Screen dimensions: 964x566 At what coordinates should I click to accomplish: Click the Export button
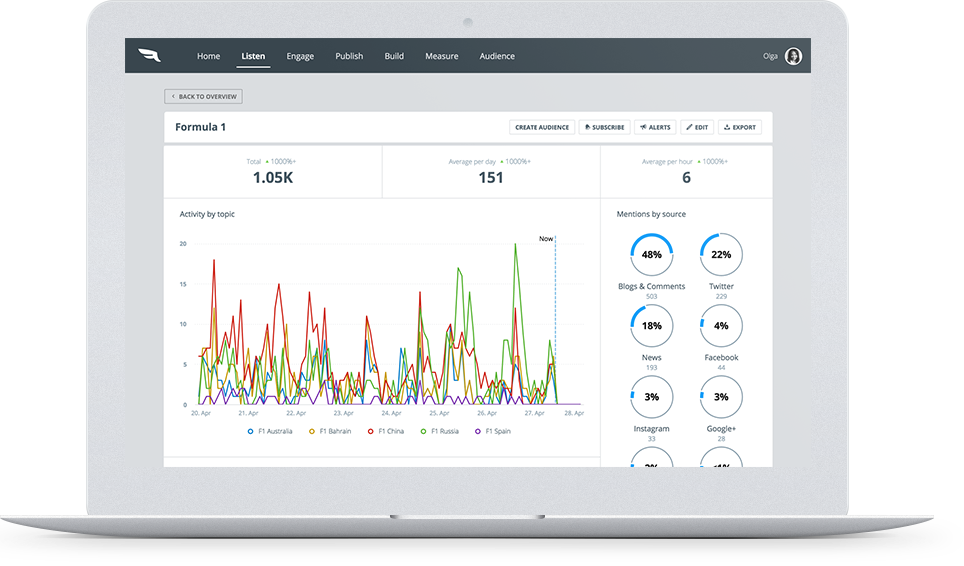pos(740,127)
